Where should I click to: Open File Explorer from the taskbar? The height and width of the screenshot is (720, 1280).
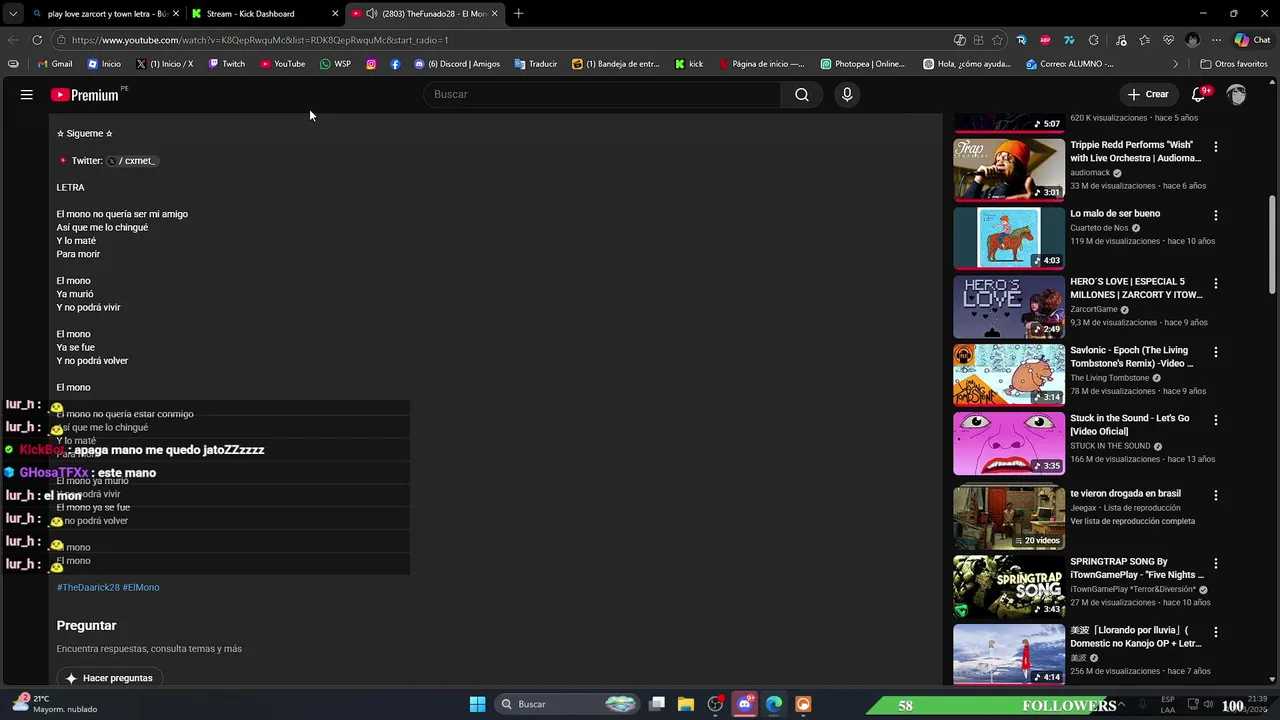pyautogui.click(x=686, y=704)
